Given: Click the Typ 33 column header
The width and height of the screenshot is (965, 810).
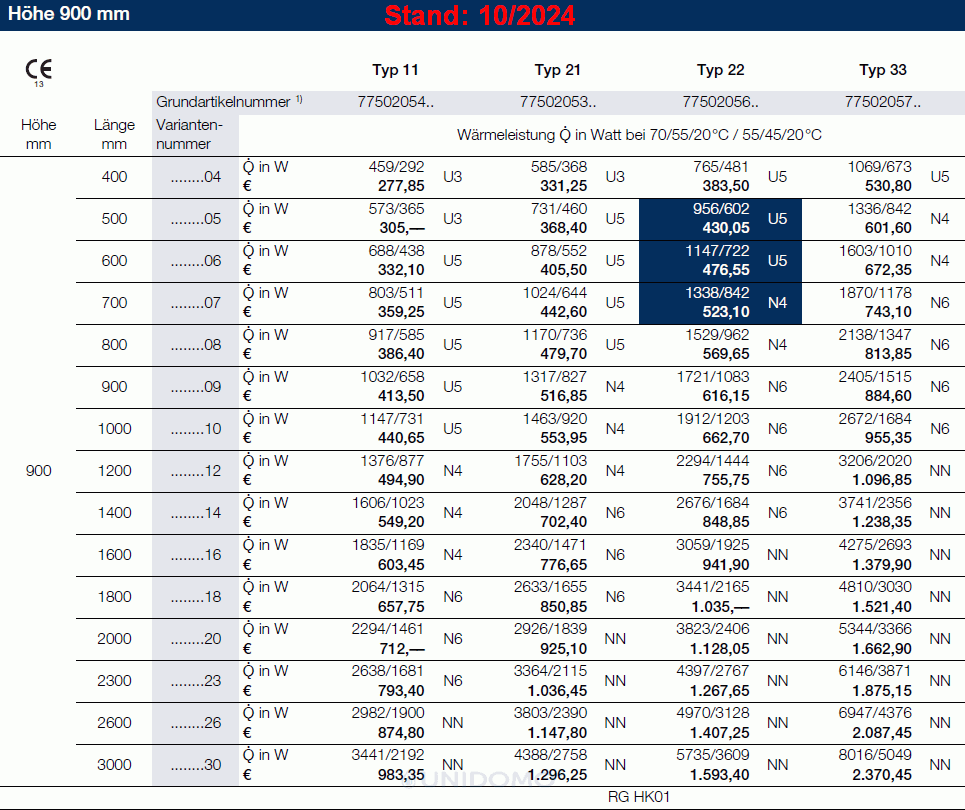Looking at the screenshot, I should tap(883, 70).
